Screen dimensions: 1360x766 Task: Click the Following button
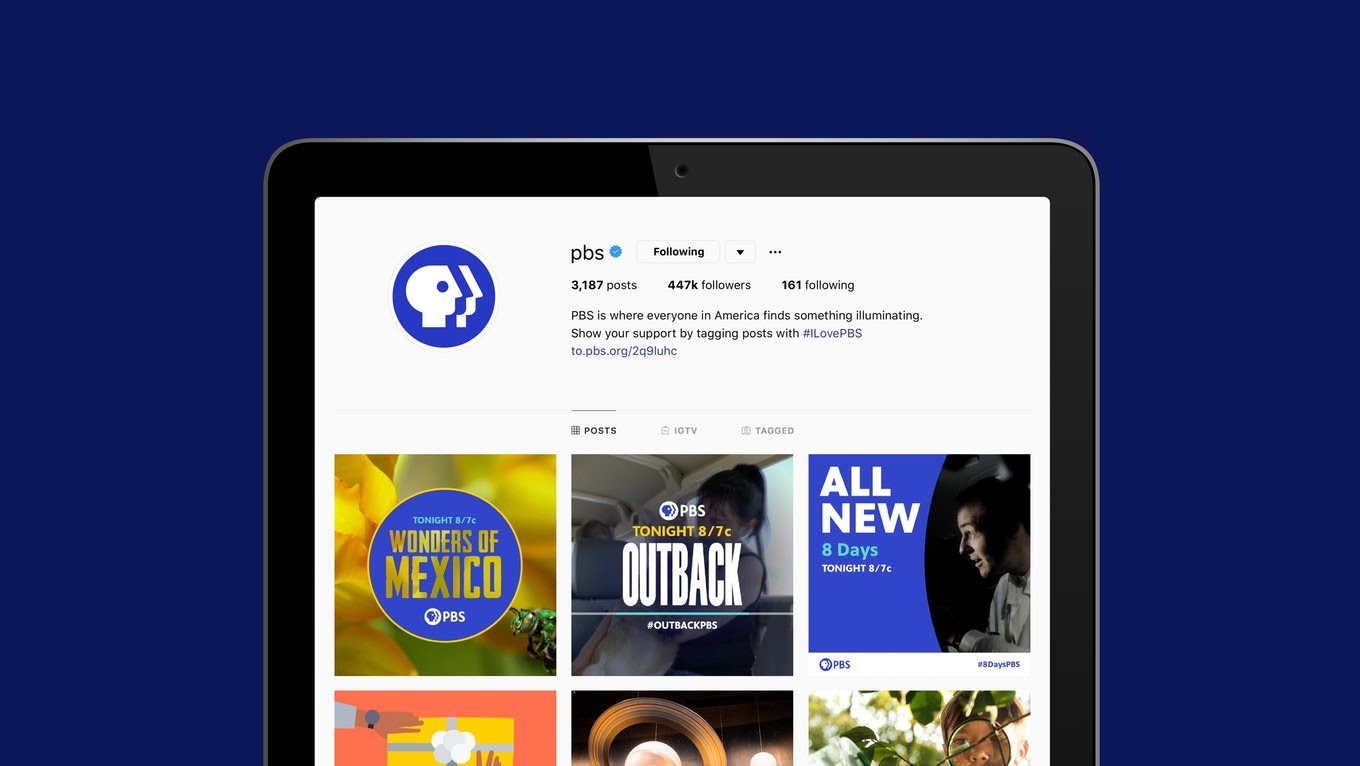678,252
